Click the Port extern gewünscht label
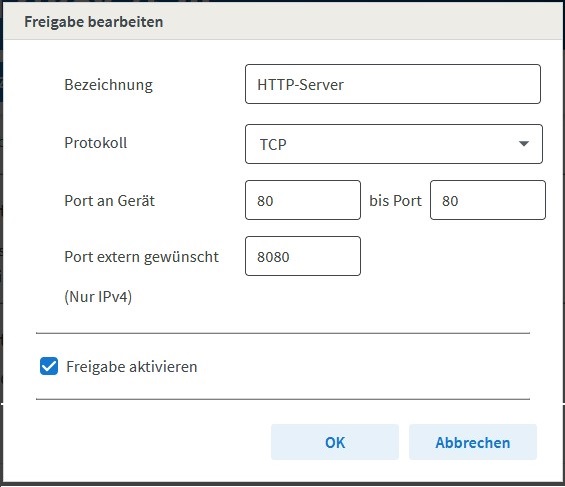The height and width of the screenshot is (487, 565). tap(141, 257)
